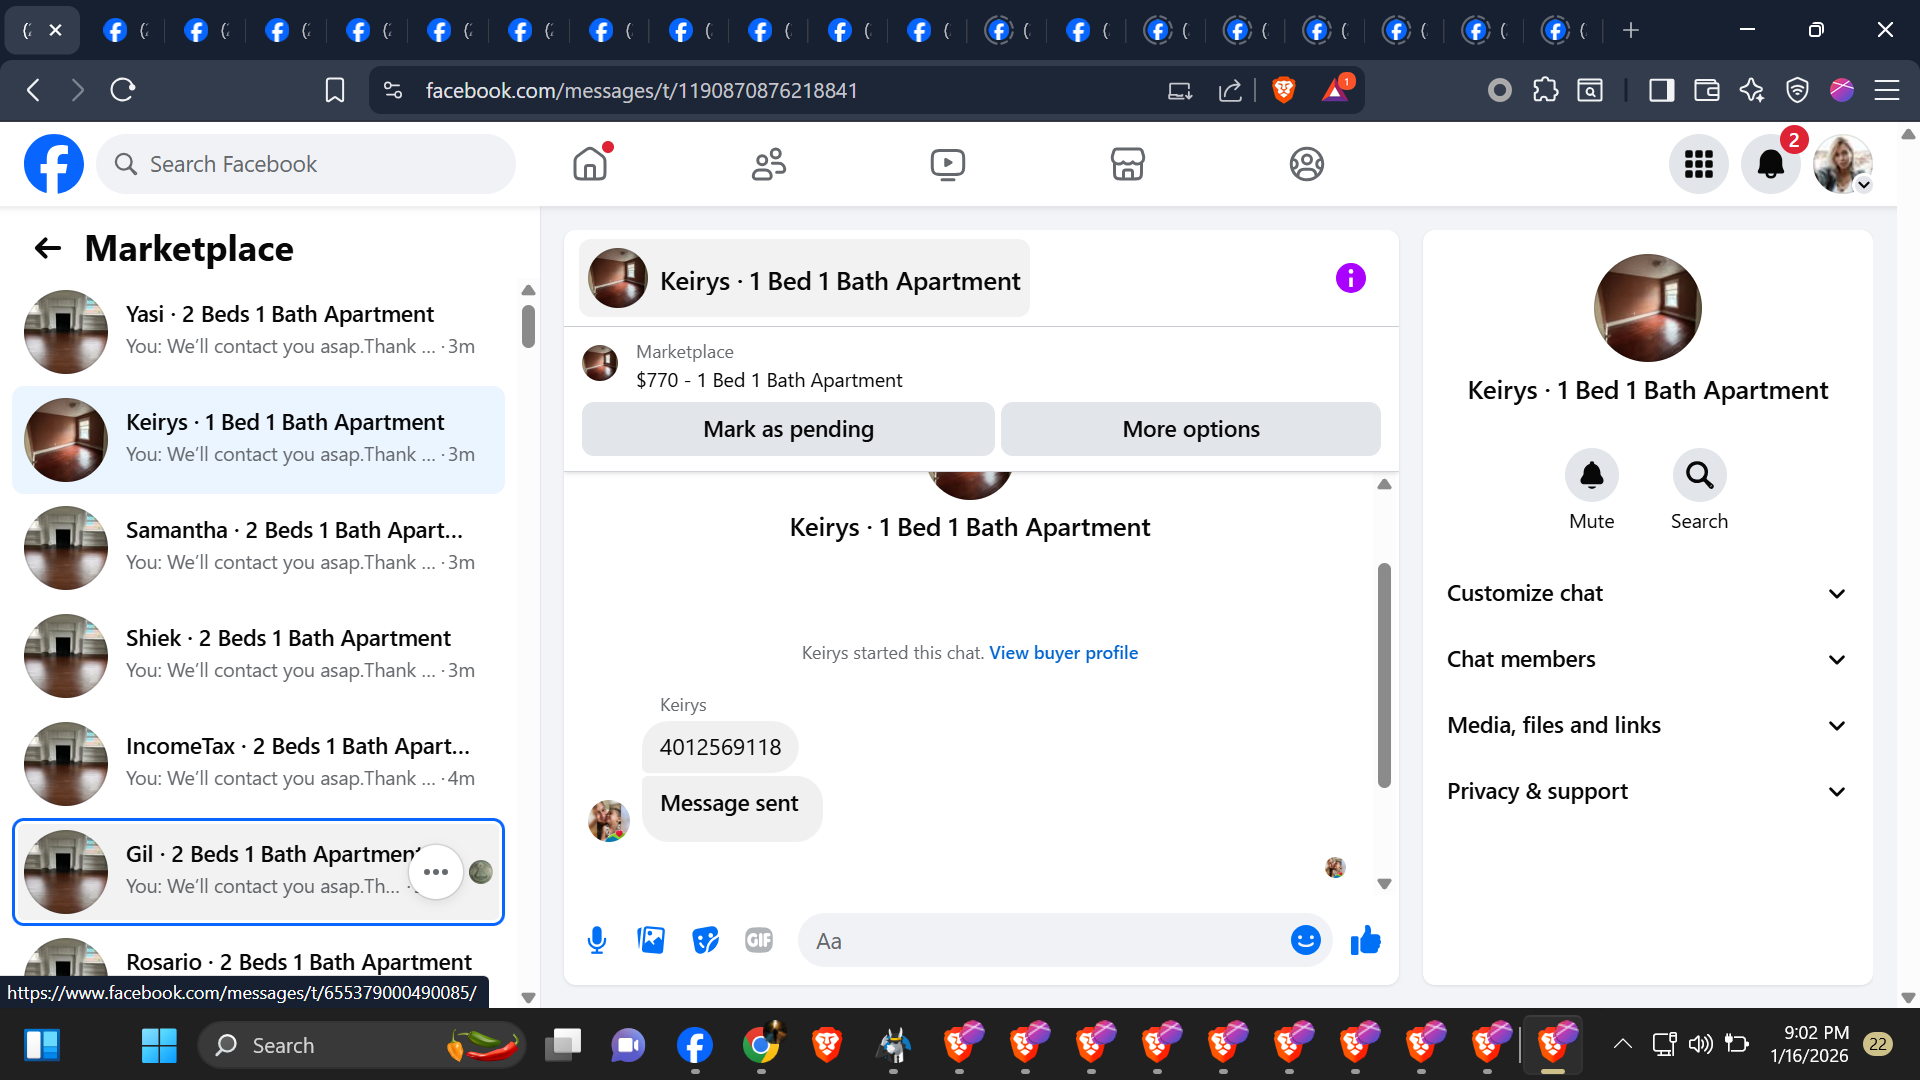The height and width of the screenshot is (1080, 1920).
Task: Attach a photo using the image icon
Action: (651, 940)
